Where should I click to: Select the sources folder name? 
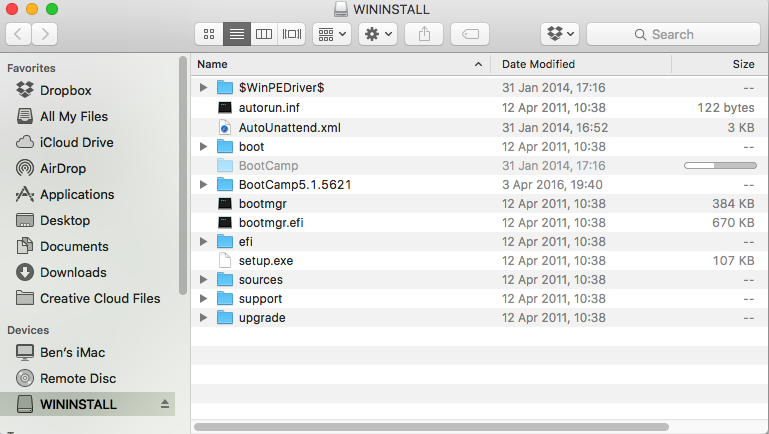click(260, 280)
